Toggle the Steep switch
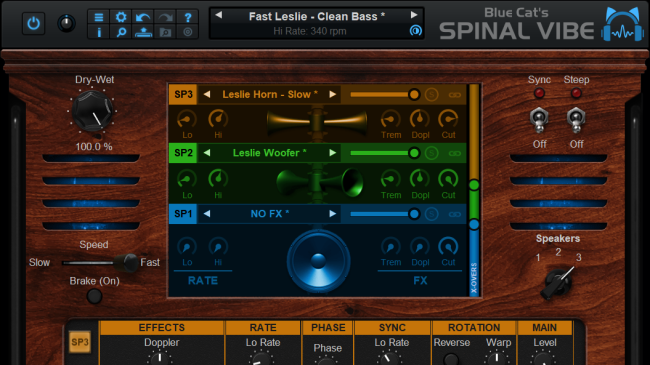This screenshot has height=365, width=650. click(x=576, y=119)
